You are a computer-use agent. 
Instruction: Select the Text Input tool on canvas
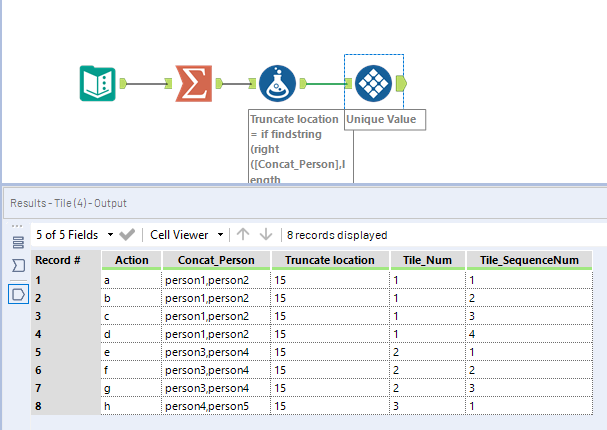(98, 83)
